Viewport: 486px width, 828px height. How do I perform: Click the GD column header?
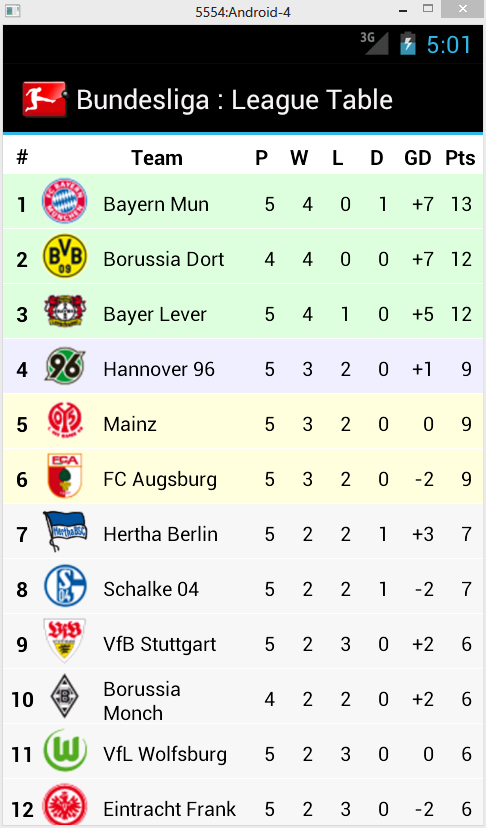pos(418,157)
